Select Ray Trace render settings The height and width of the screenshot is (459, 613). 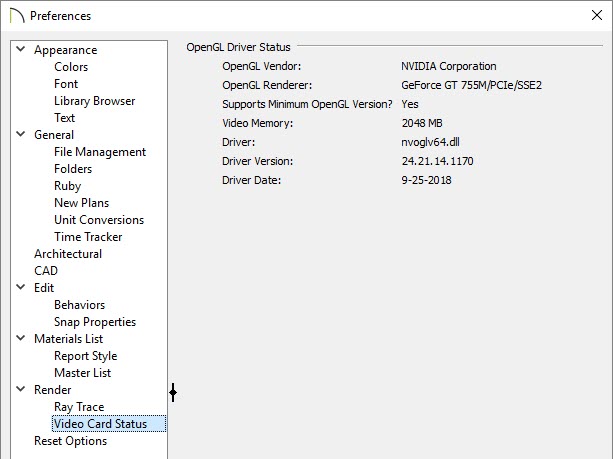79,407
